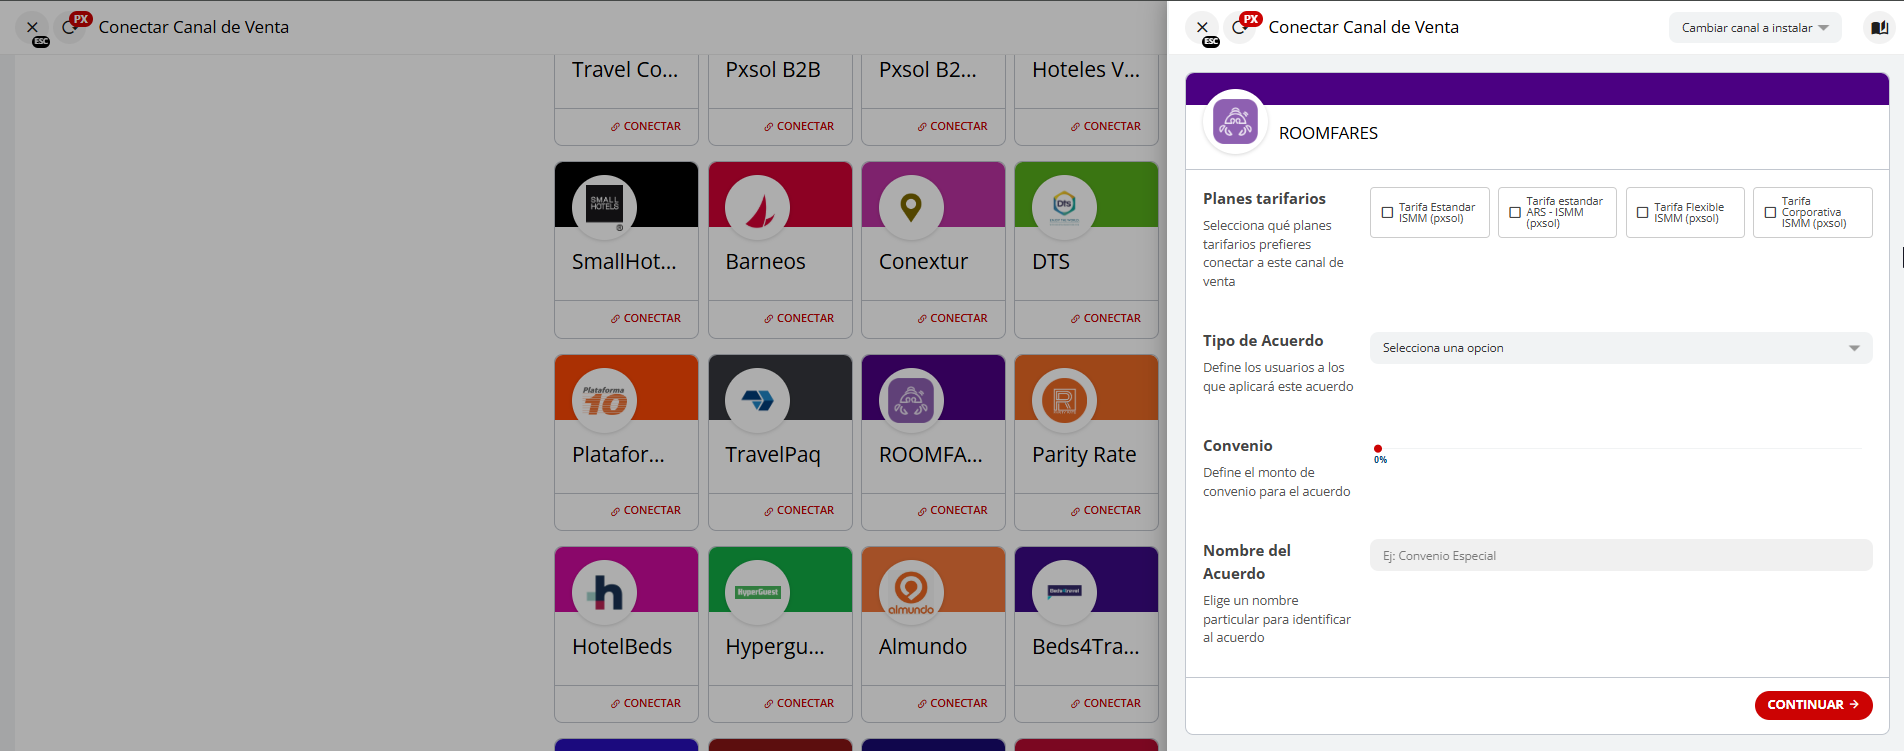The image size is (1904, 751).
Task: Click the Beds4Travel channel logo
Action: [1064, 592]
